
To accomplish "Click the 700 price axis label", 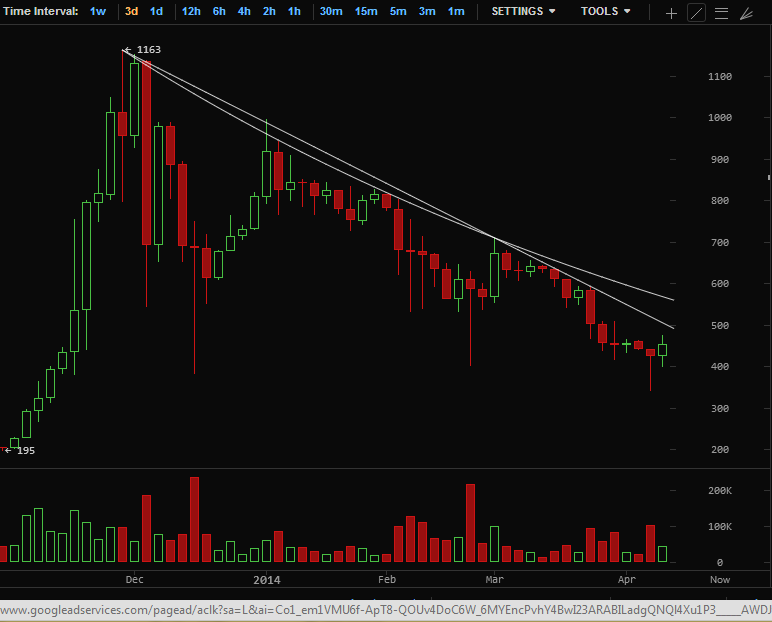I will click(x=720, y=243).
